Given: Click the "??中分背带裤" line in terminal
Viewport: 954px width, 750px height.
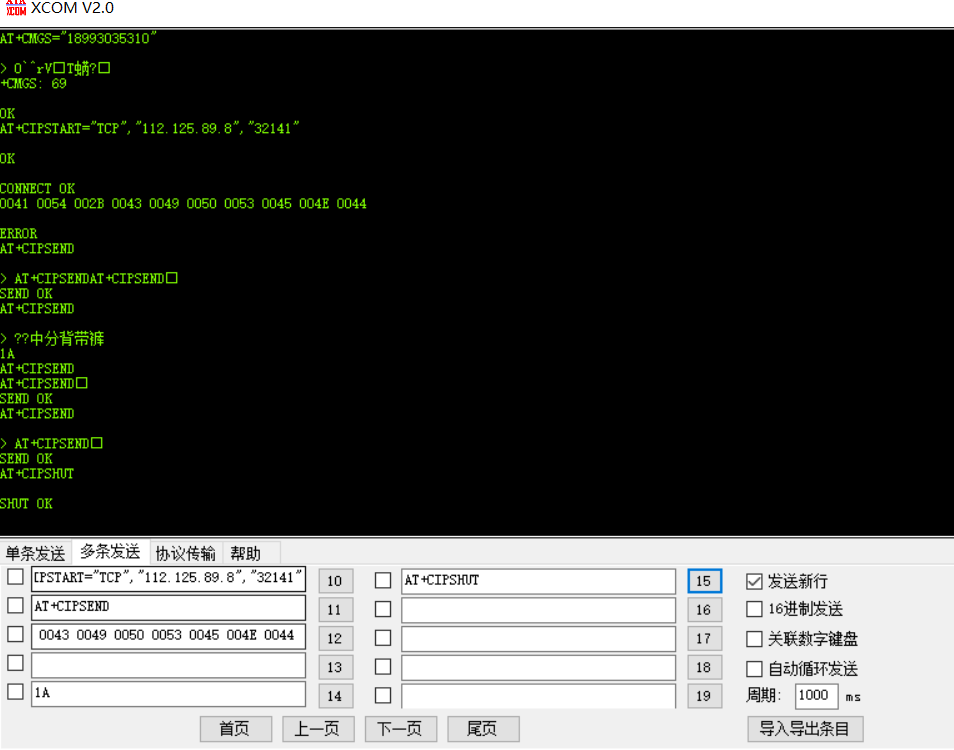Looking at the screenshot, I should [52, 339].
